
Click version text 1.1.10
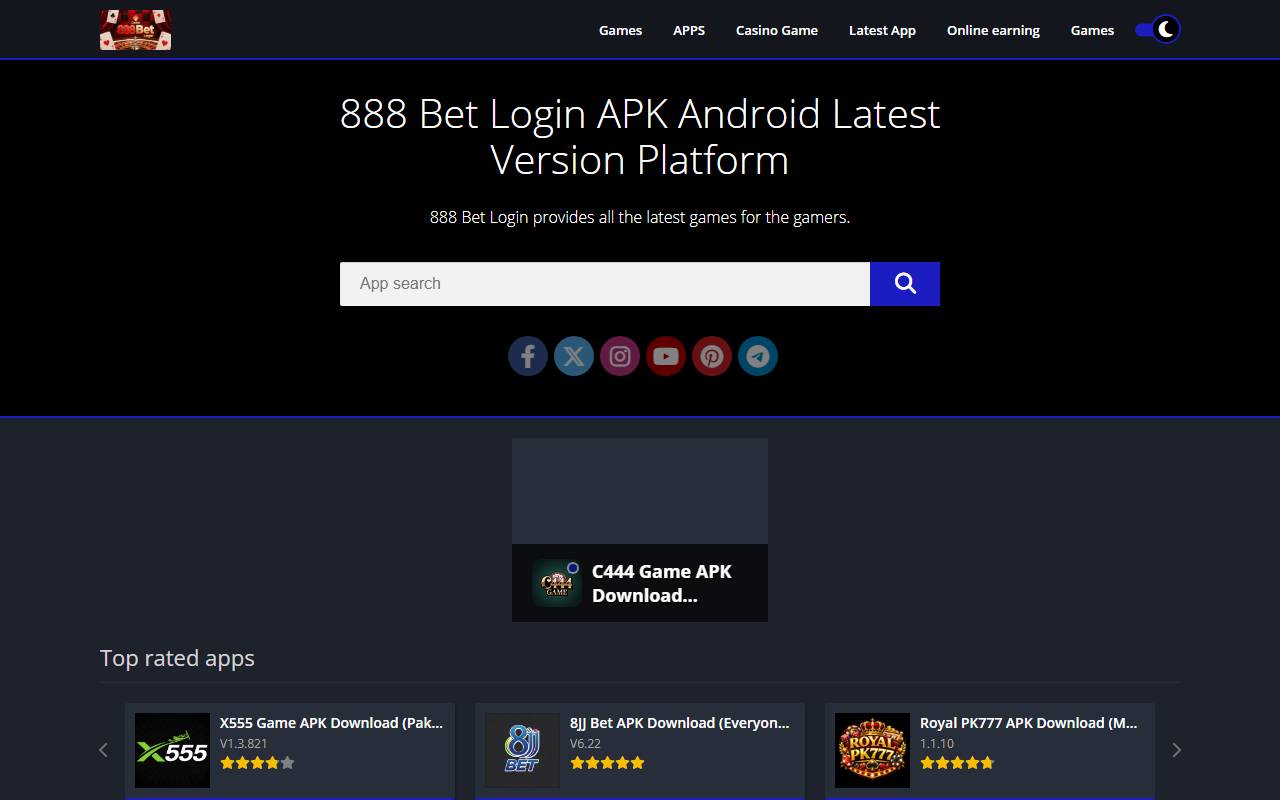pos(937,744)
